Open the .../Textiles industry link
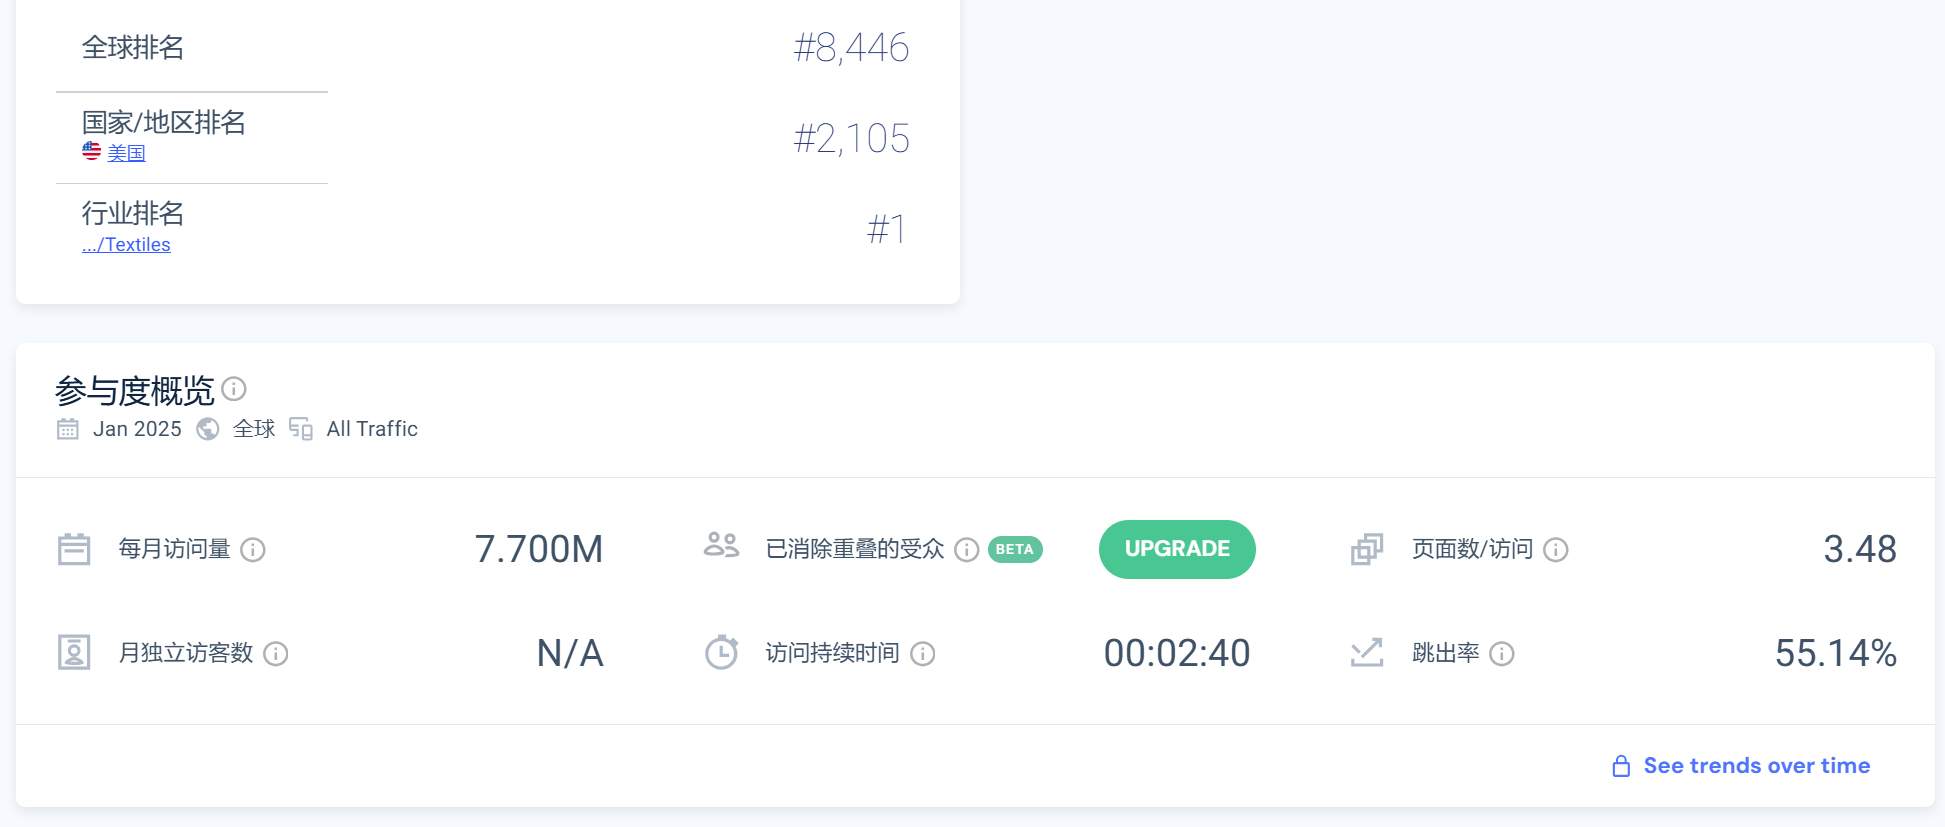 pos(126,245)
